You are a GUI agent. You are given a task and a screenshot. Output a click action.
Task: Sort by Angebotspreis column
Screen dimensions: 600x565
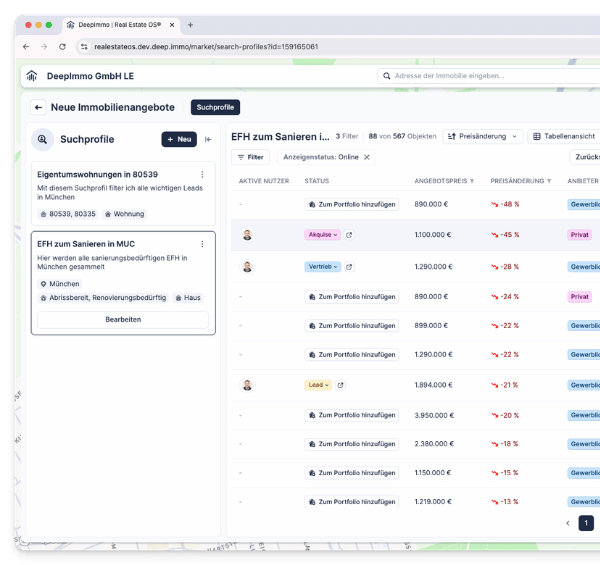tap(444, 181)
